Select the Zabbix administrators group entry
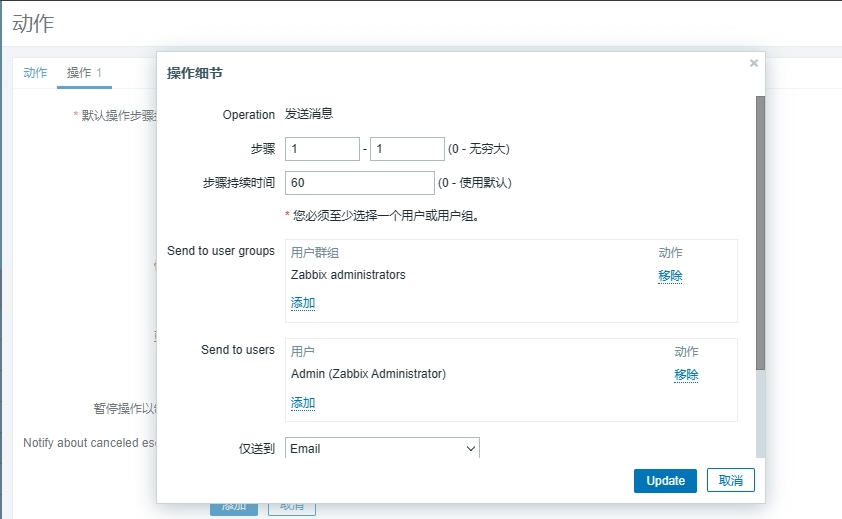The image size is (842, 519). point(348,275)
